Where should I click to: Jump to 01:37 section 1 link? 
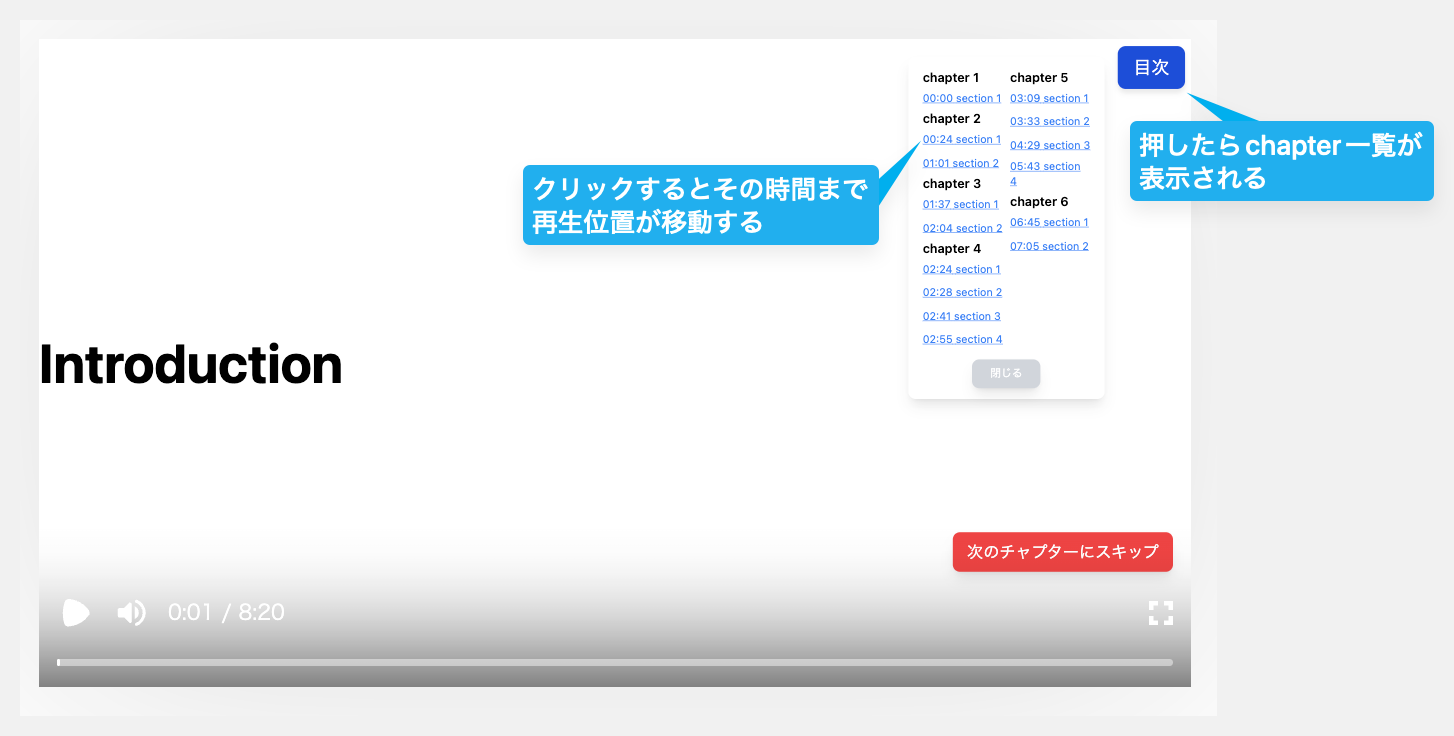click(x=961, y=204)
